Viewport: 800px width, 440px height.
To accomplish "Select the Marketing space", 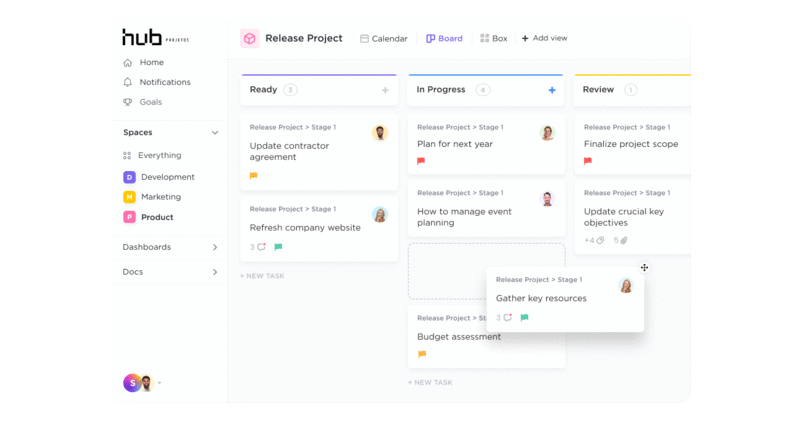I will click(x=160, y=197).
